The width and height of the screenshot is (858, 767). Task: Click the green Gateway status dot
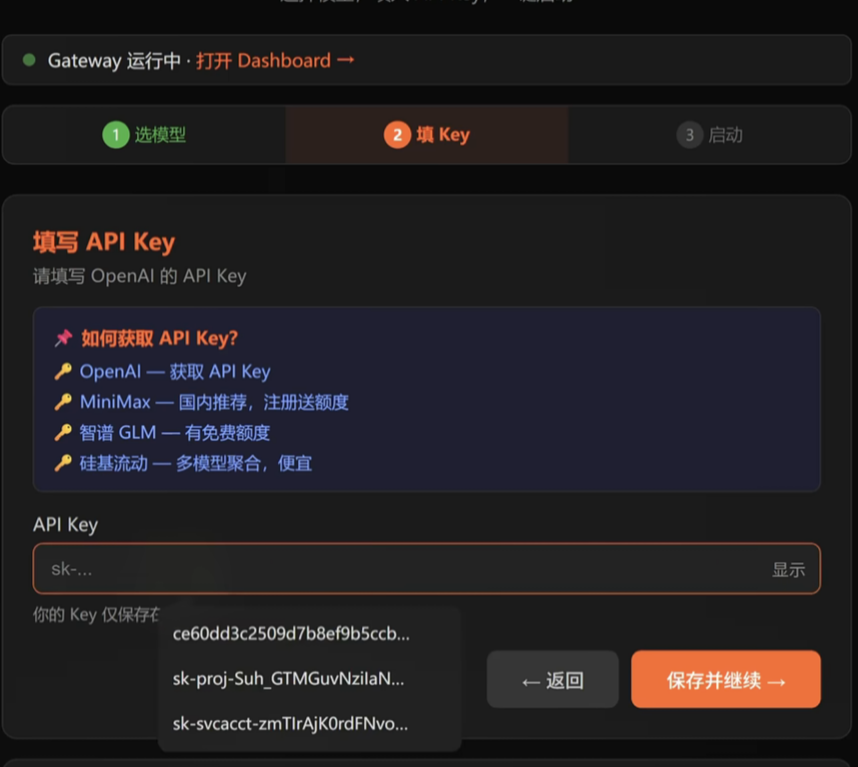(28, 60)
